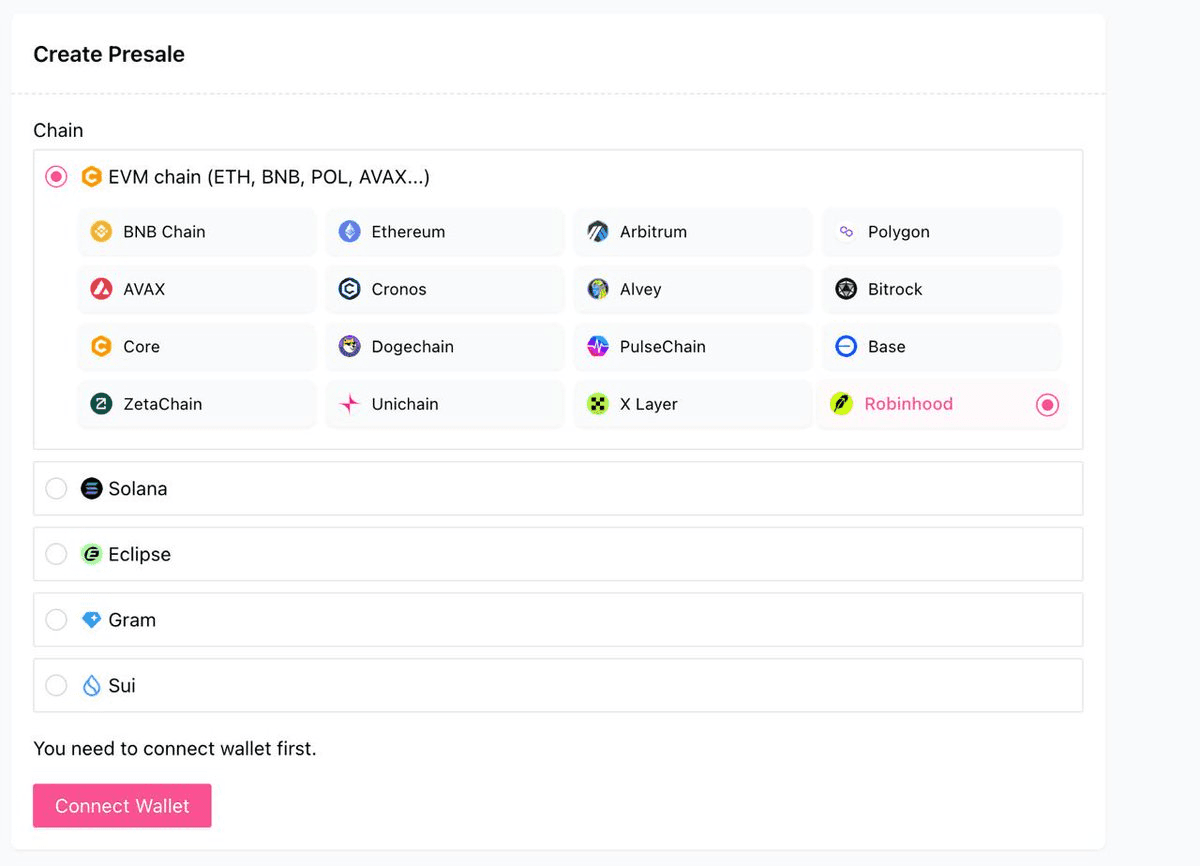
Task: Click the Bitrock logo icon
Action: 846,289
